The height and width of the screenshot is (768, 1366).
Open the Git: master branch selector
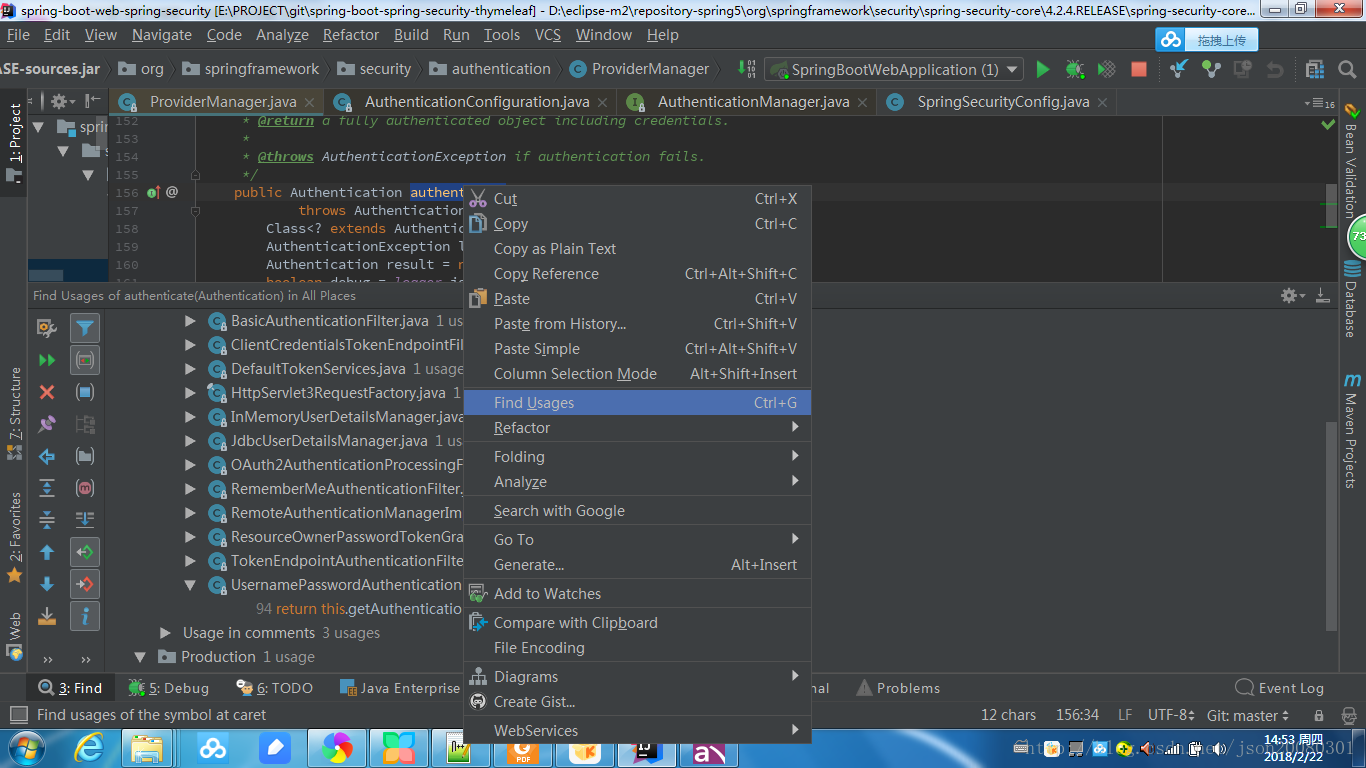click(x=1249, y=715)
